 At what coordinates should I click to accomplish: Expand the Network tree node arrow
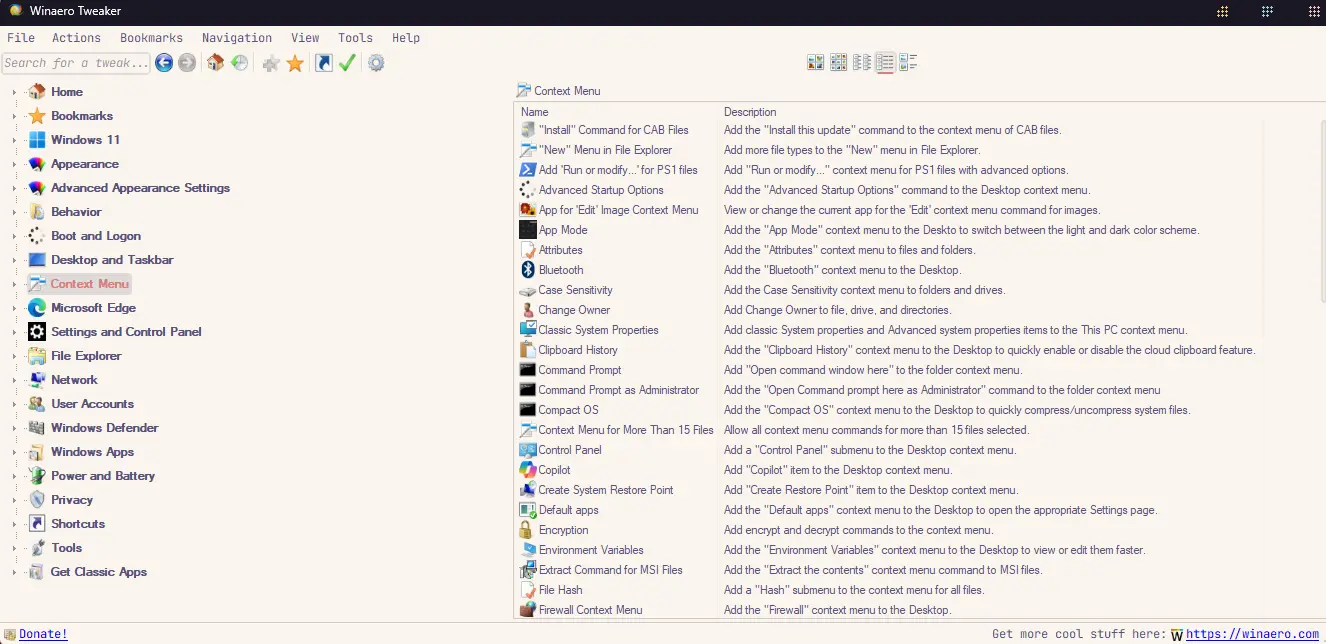click(x=14, y=380)
